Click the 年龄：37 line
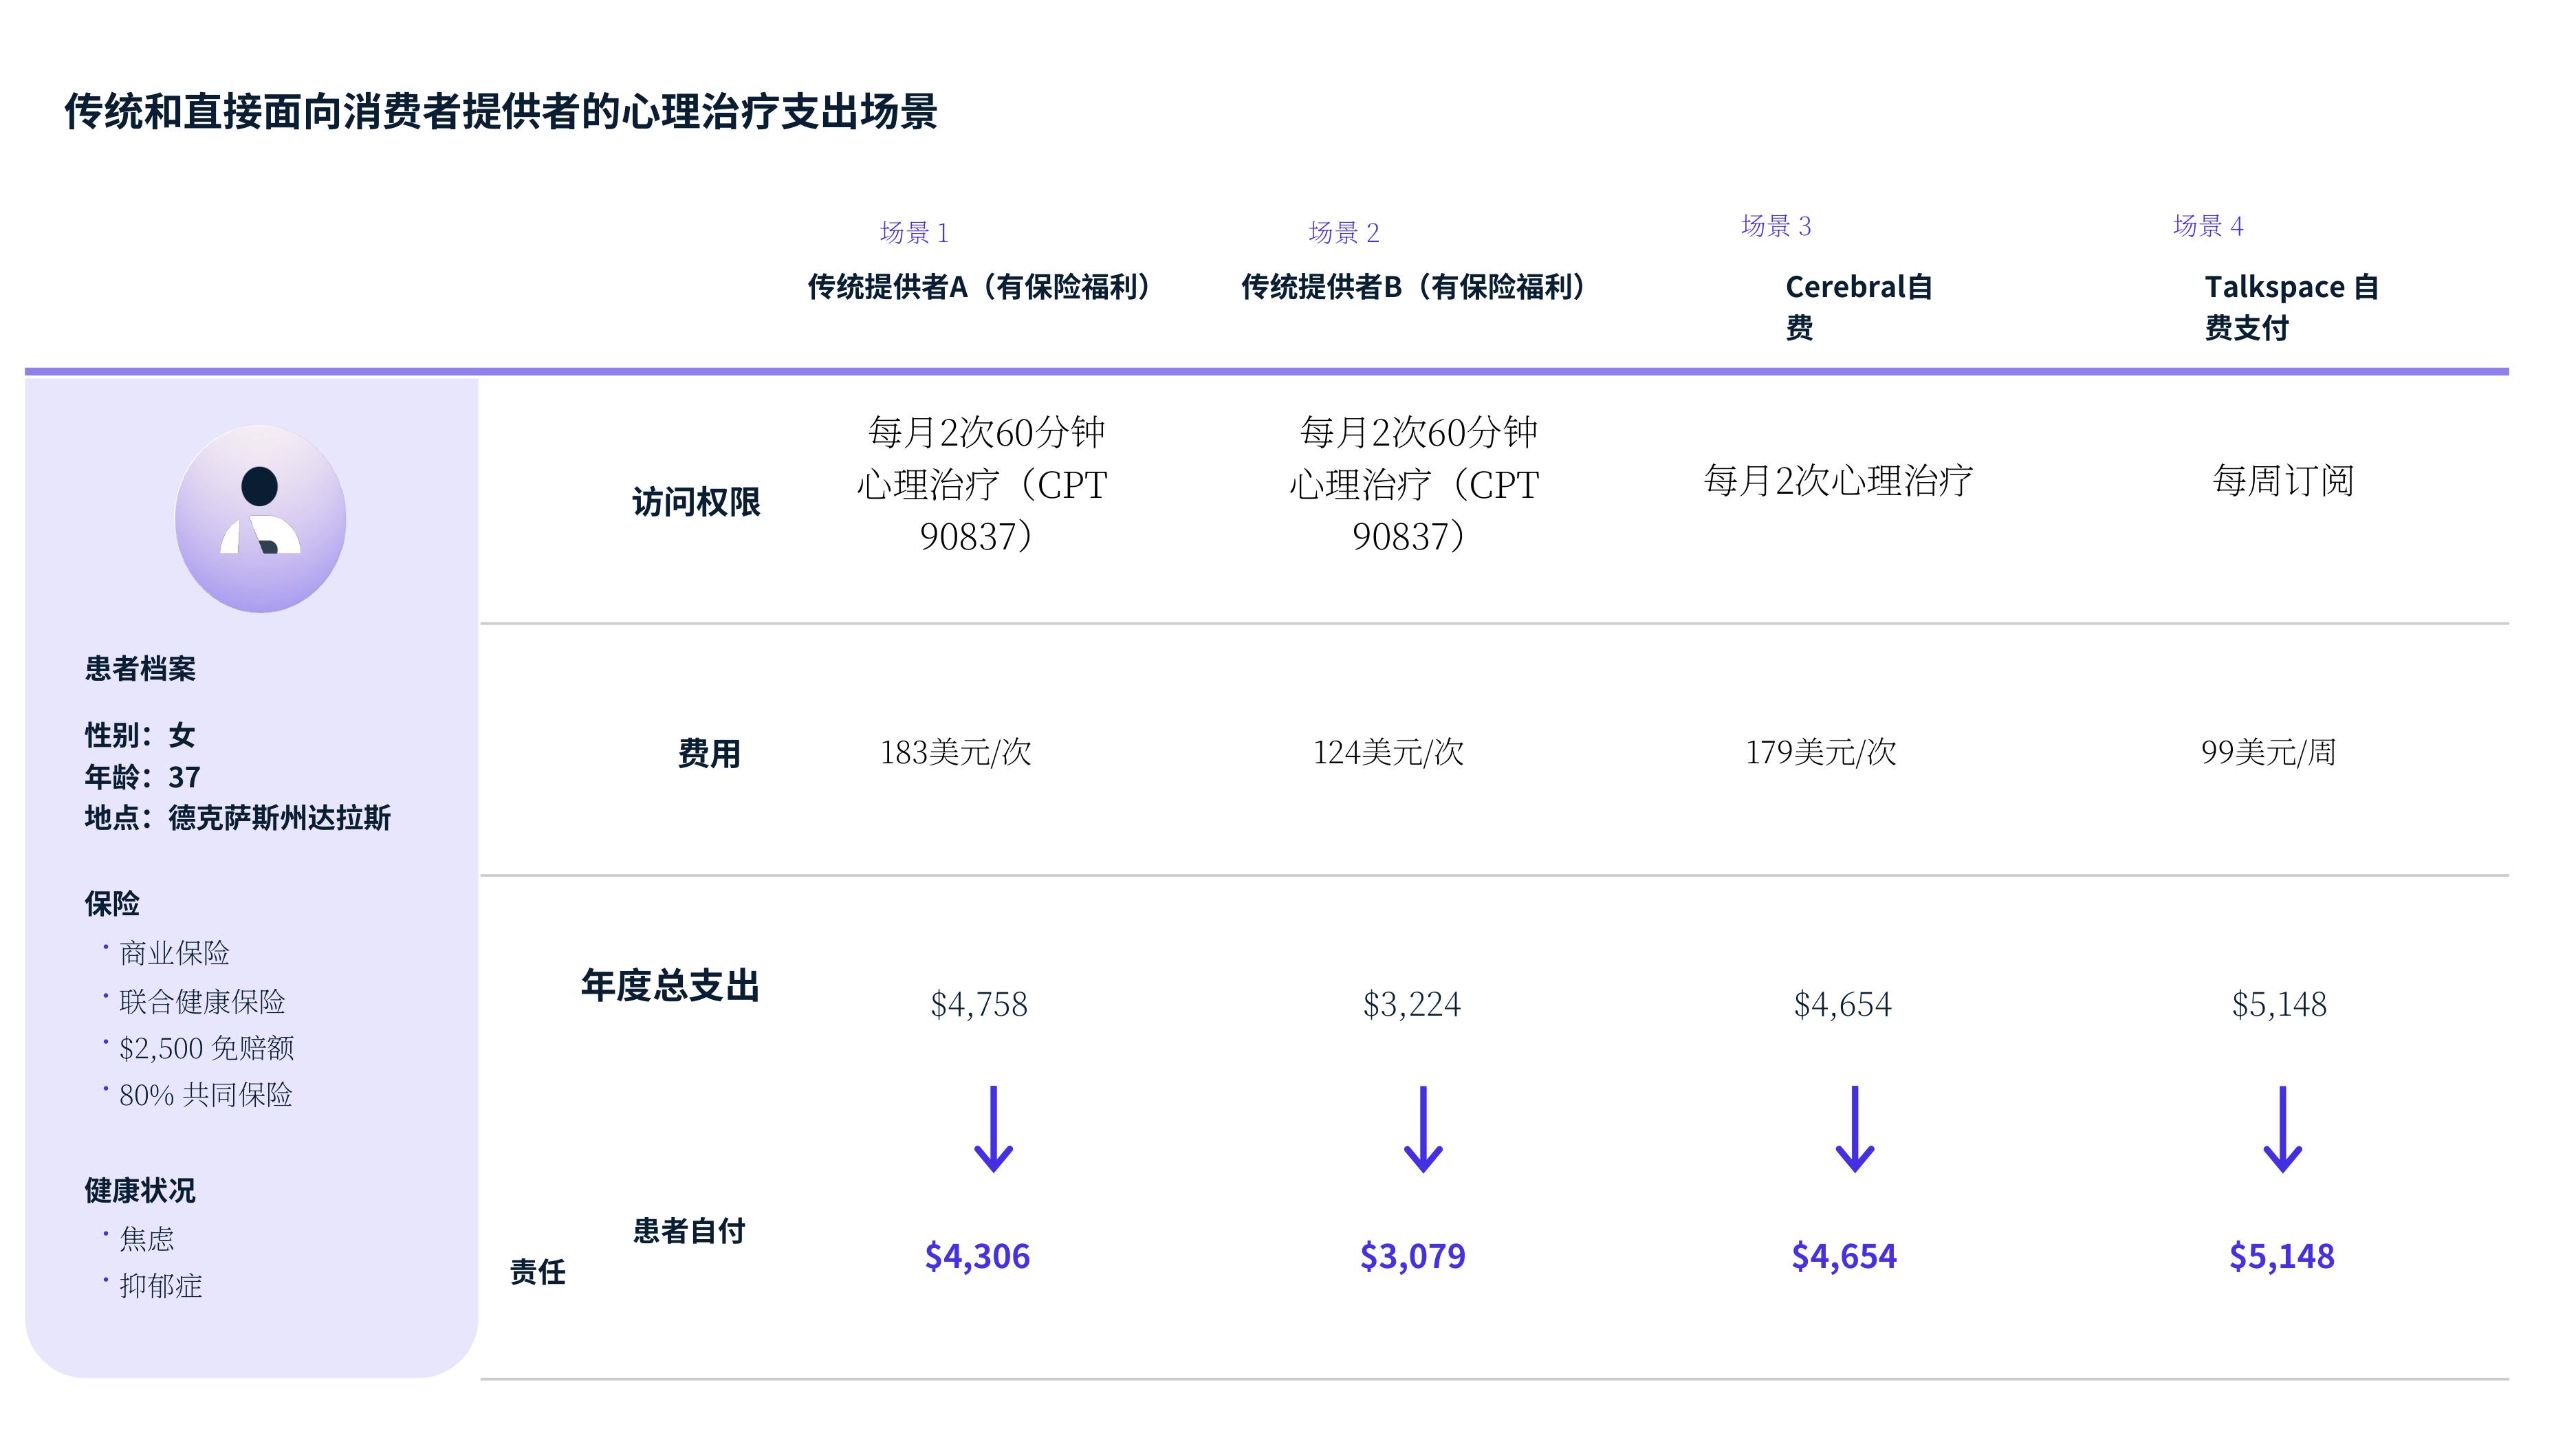The width and height of the screenshot is (2576, 1442). click(142, 777)
